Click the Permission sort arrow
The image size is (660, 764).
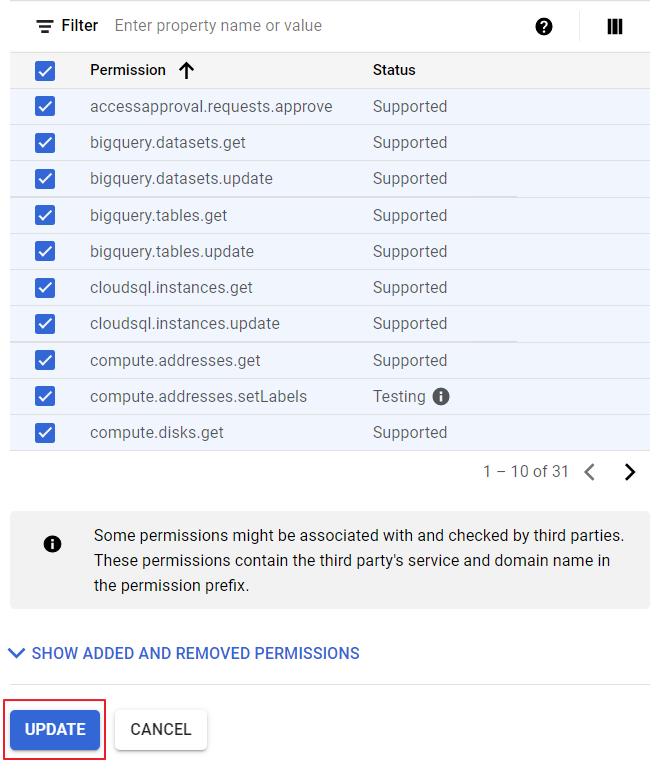click(x=186, y=70)
